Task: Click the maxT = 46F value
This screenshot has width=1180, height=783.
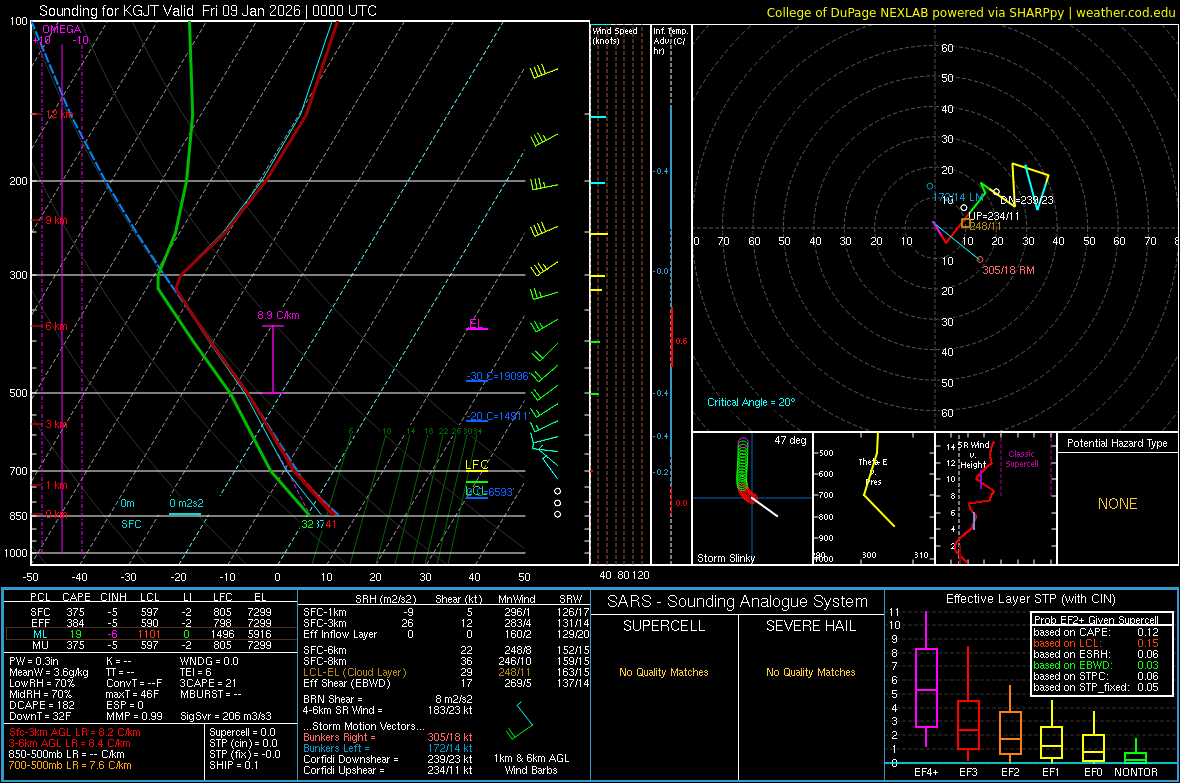Action: click(132, 694)
